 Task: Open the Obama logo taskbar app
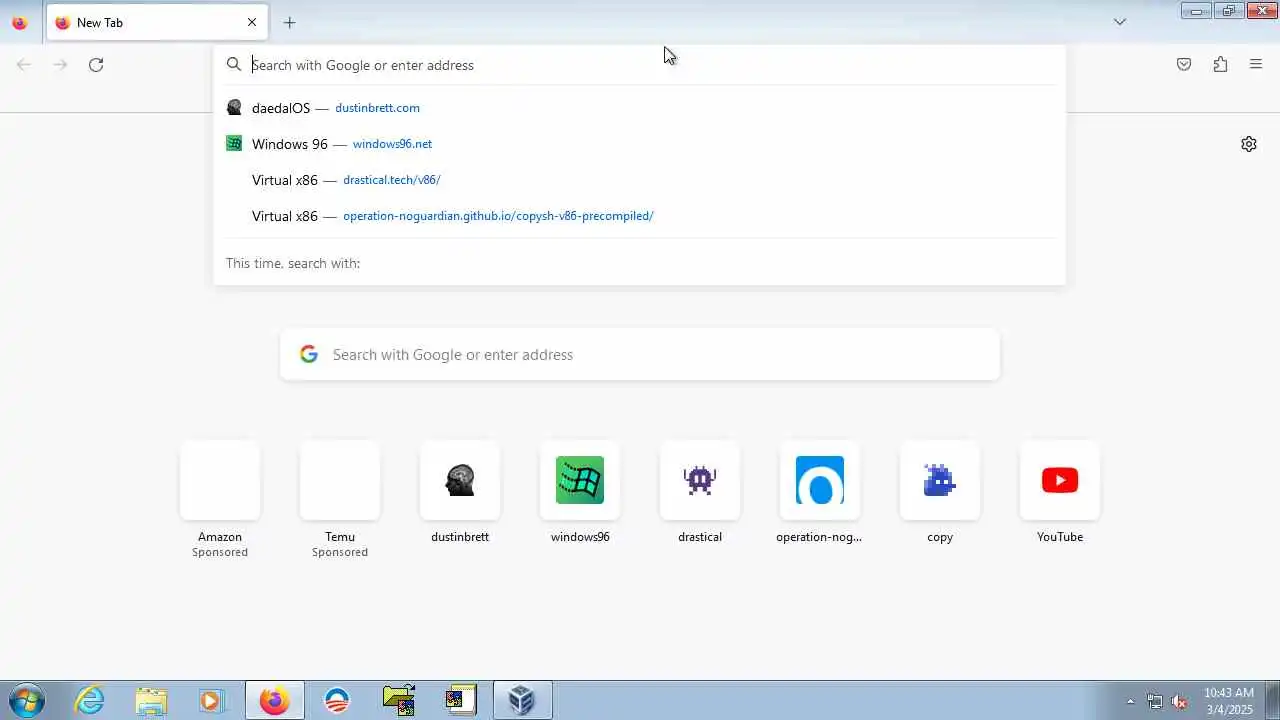tap(337, 700)
